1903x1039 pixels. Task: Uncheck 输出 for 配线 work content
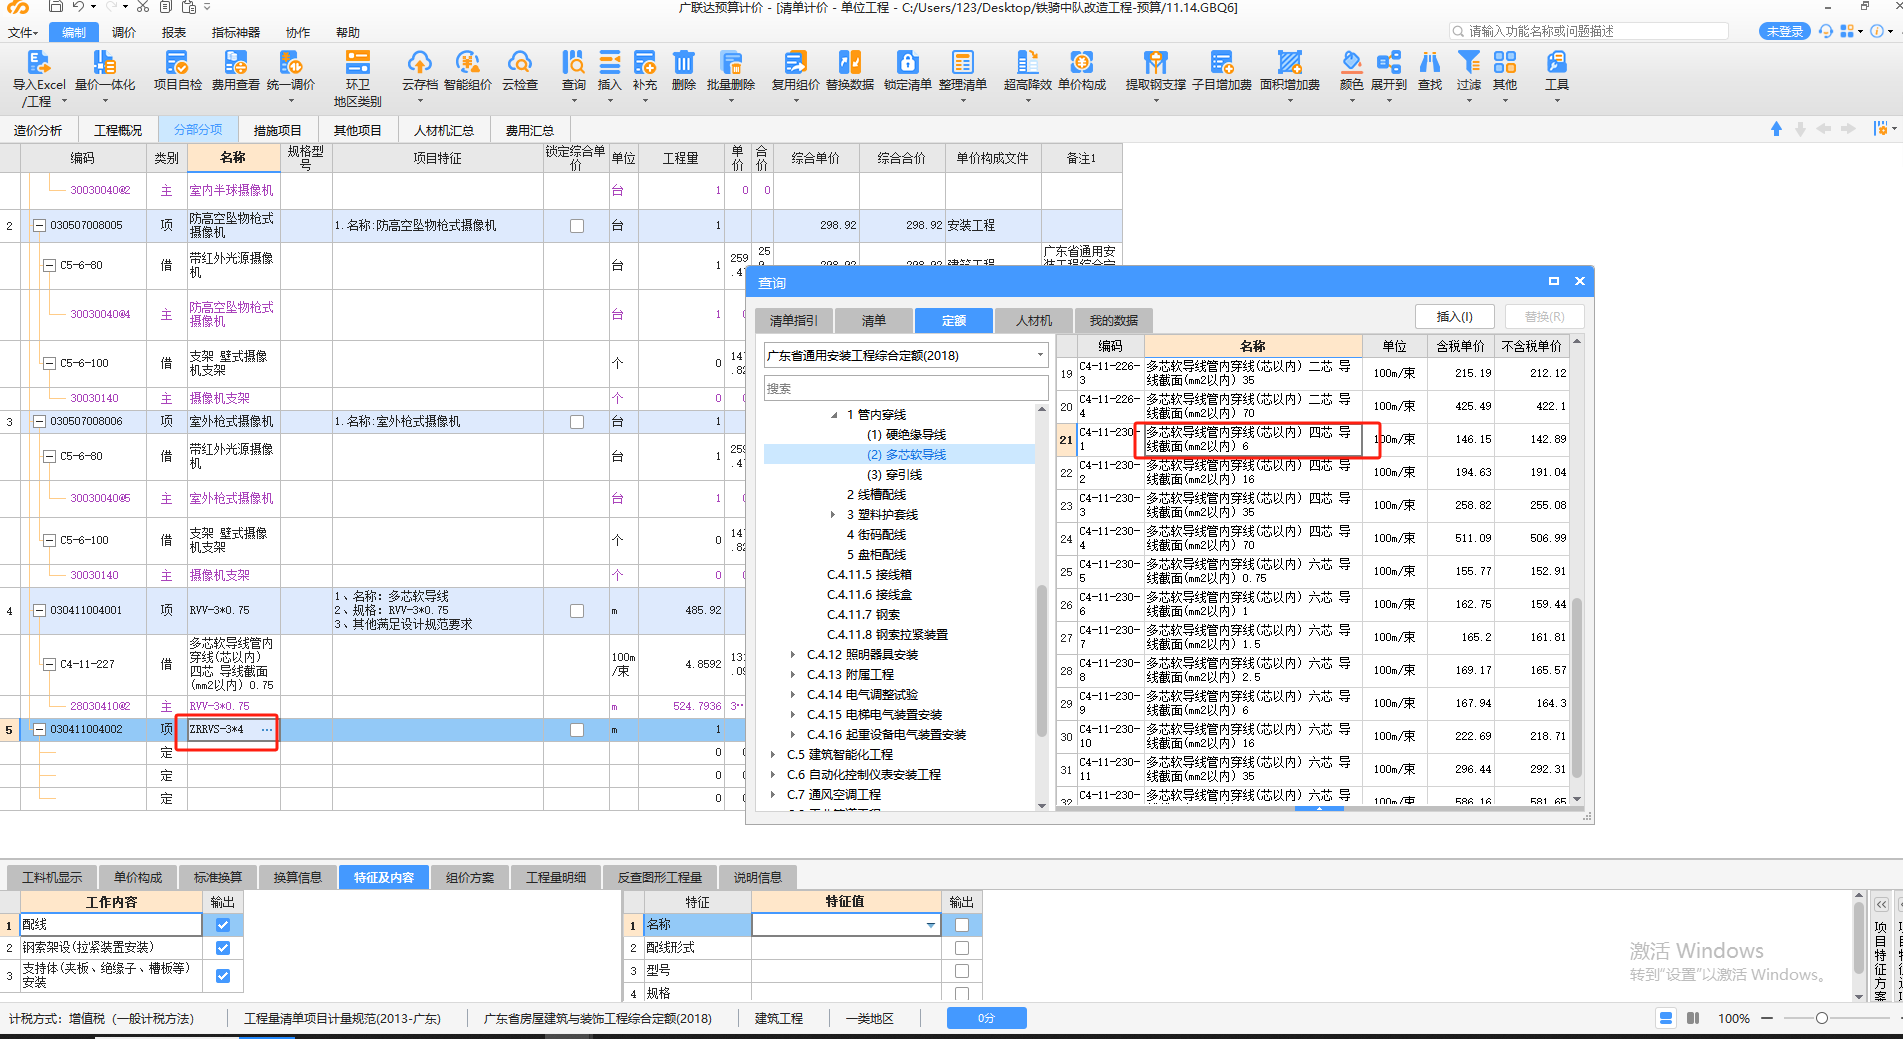click(x=223, y=925)
